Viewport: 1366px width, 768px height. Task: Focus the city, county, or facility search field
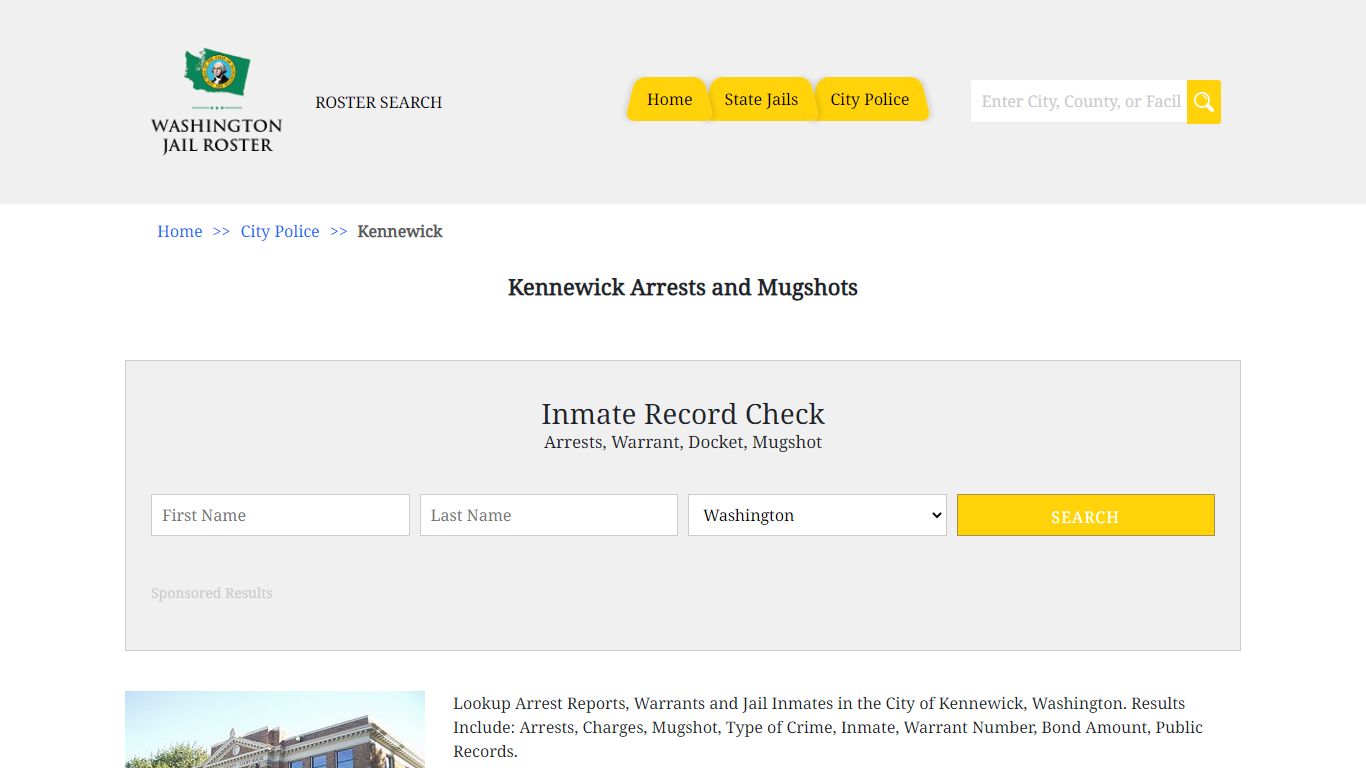click(1079, 102)
